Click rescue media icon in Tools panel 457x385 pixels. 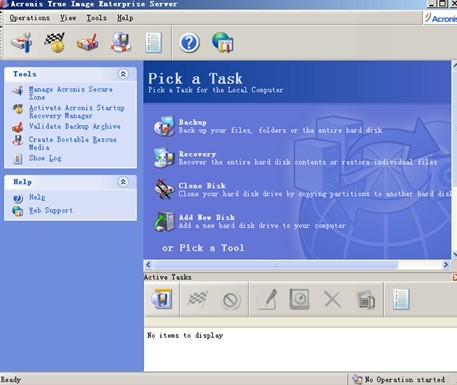pos(18,140)
